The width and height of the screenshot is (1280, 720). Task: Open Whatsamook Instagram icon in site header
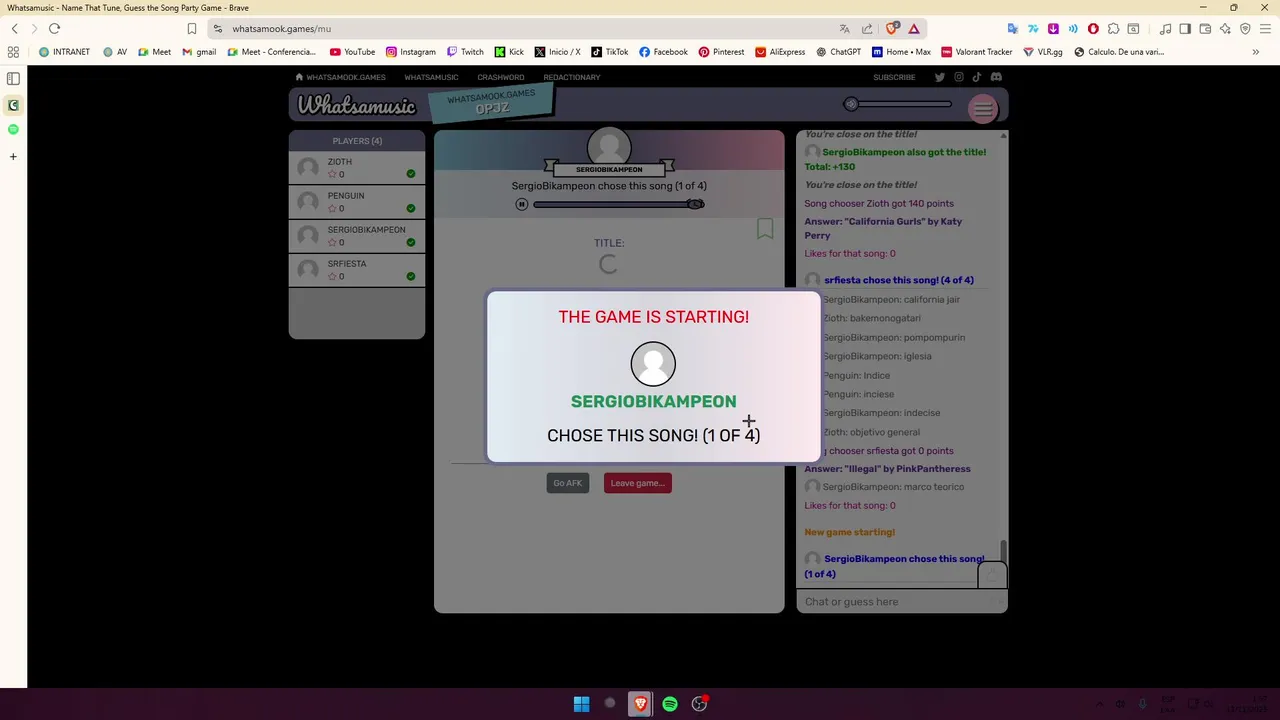coord(958,77)
